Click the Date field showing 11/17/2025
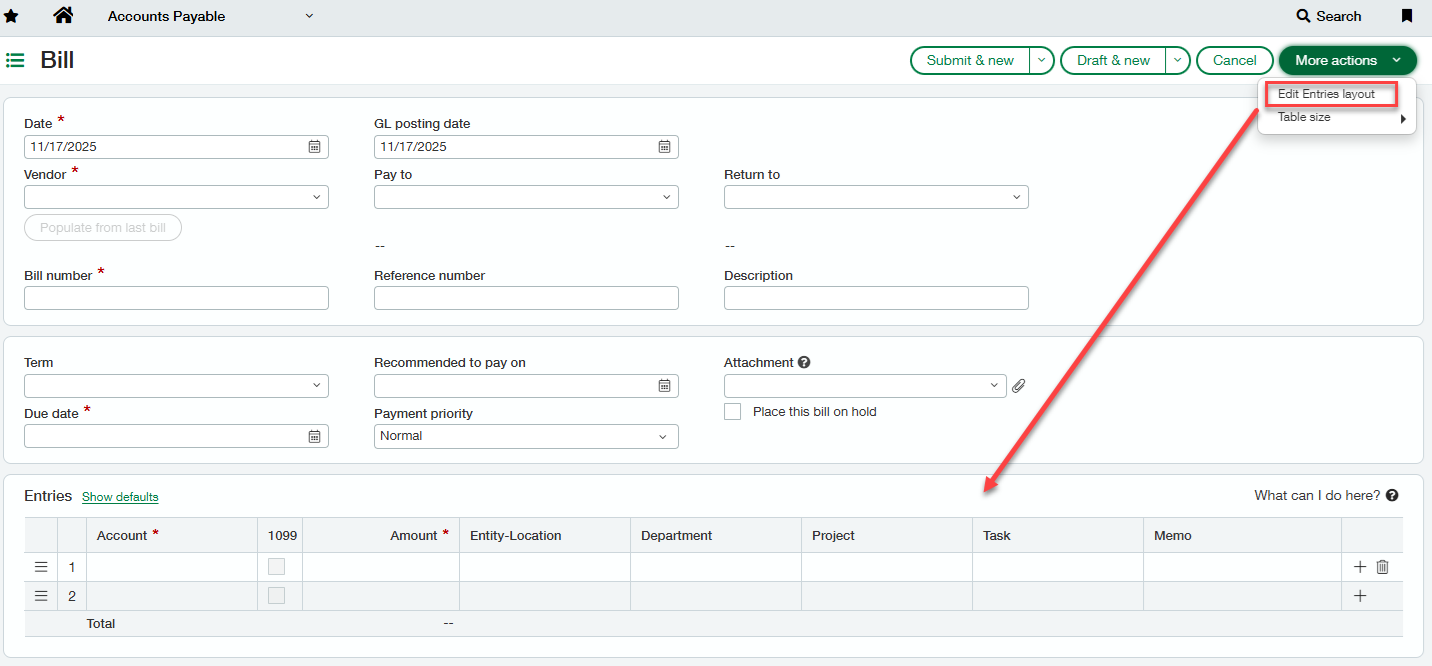This screenshot has height=666, width=1432. pos(176,147)
